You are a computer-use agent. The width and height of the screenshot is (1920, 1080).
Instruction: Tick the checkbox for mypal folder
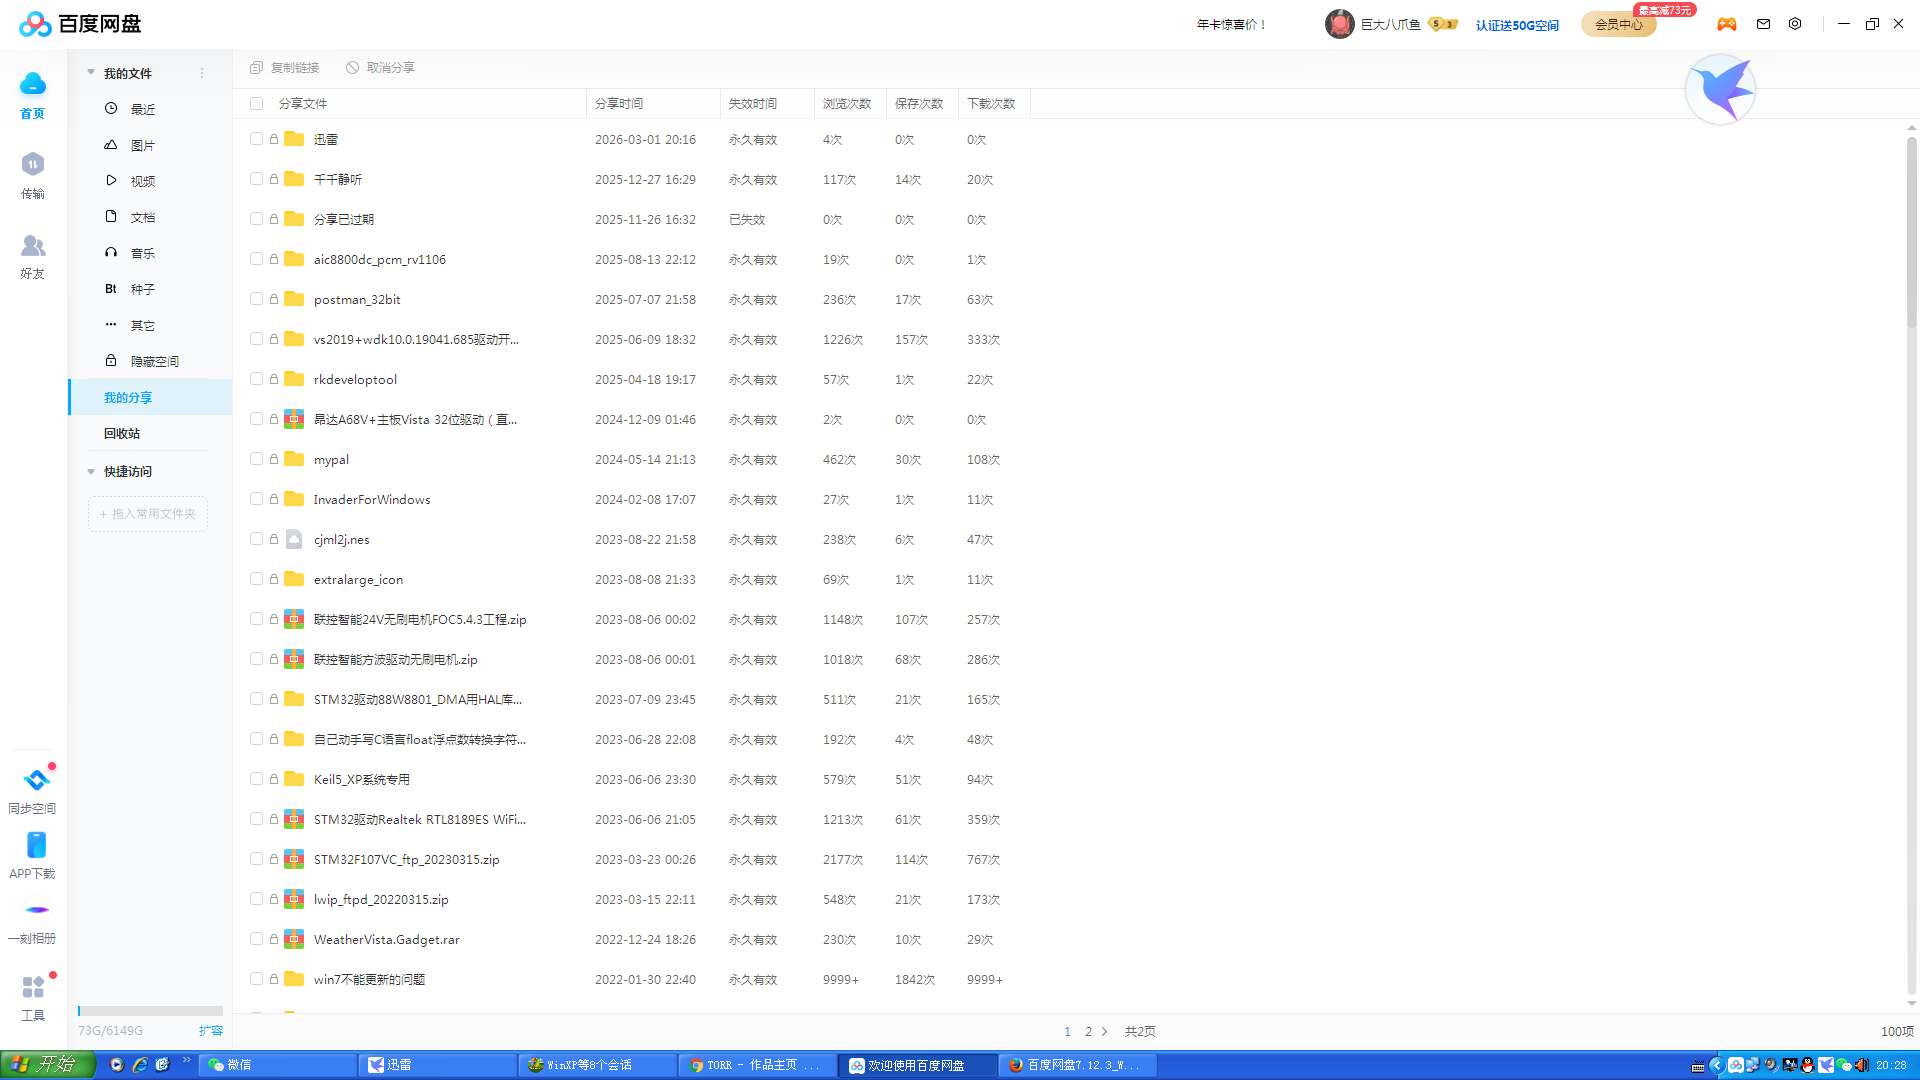tap(257, 459)
